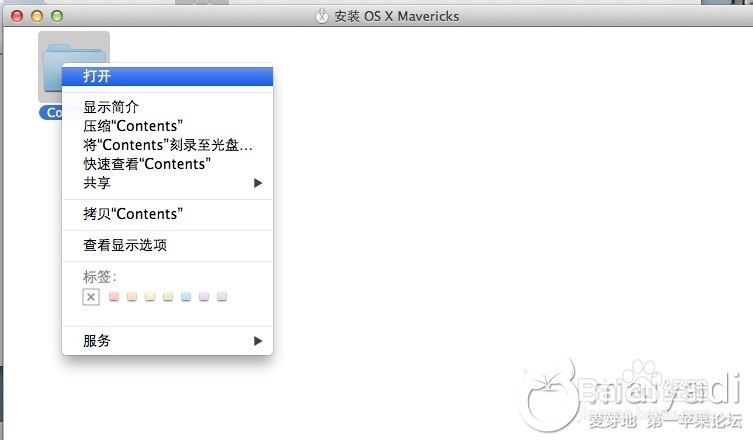This screenshot has width=753, height=440.
Task: Apply the yellow label tag
Action: click(x=150, y=297)
